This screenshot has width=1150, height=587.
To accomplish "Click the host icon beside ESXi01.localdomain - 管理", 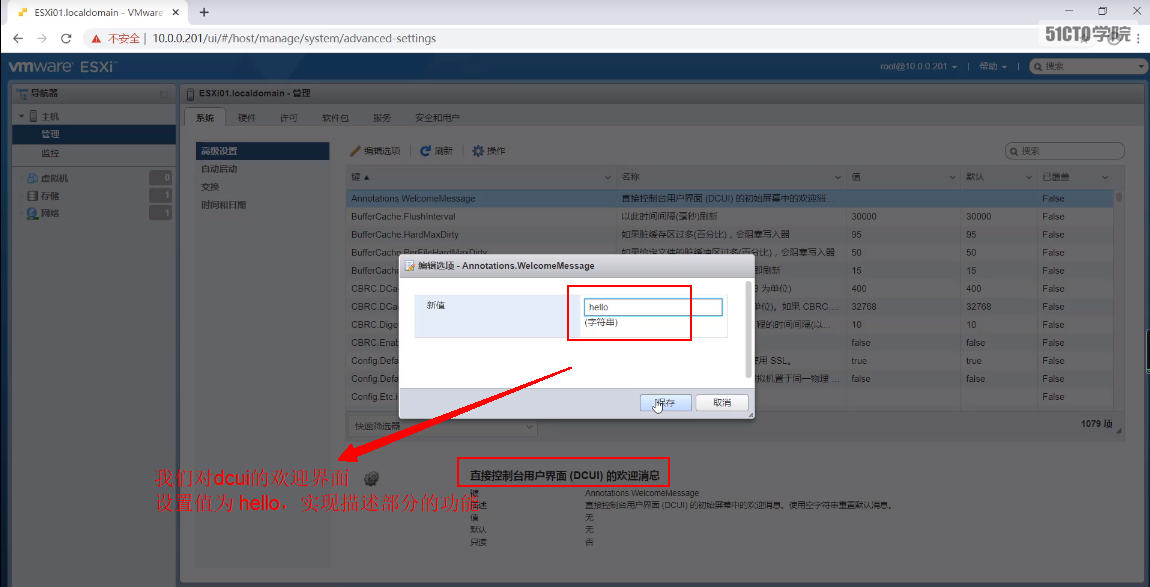I will [x=191, y=93].
